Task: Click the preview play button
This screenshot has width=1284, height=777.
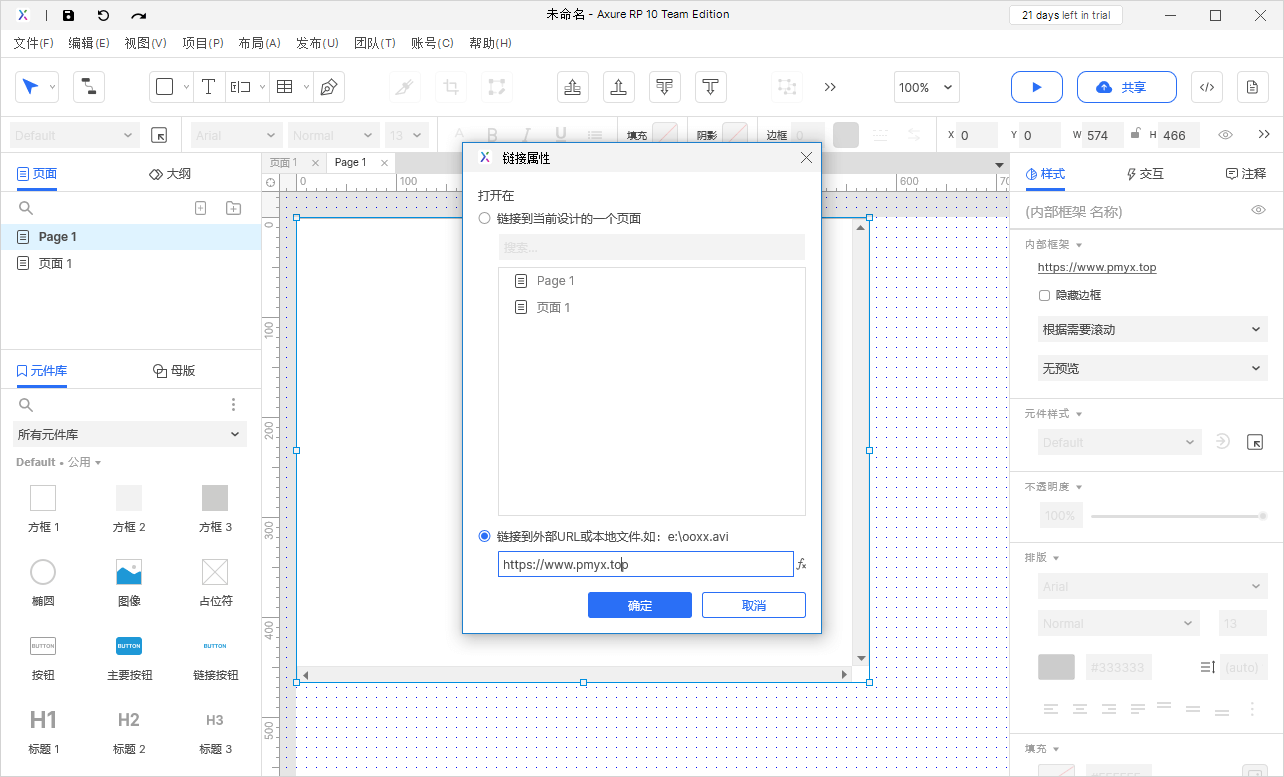Action: 1036,87
